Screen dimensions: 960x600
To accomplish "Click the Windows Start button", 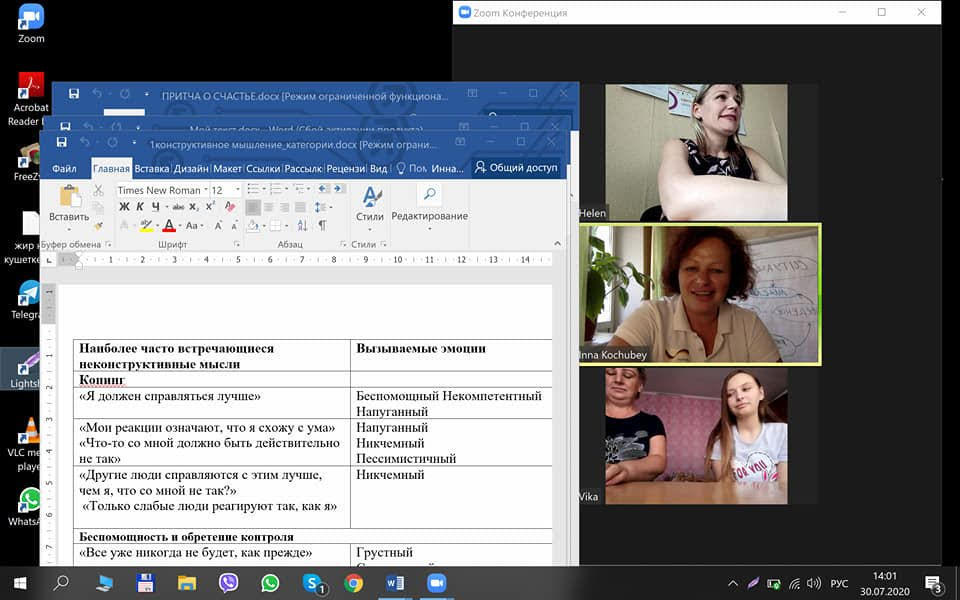I will (20, 583).
